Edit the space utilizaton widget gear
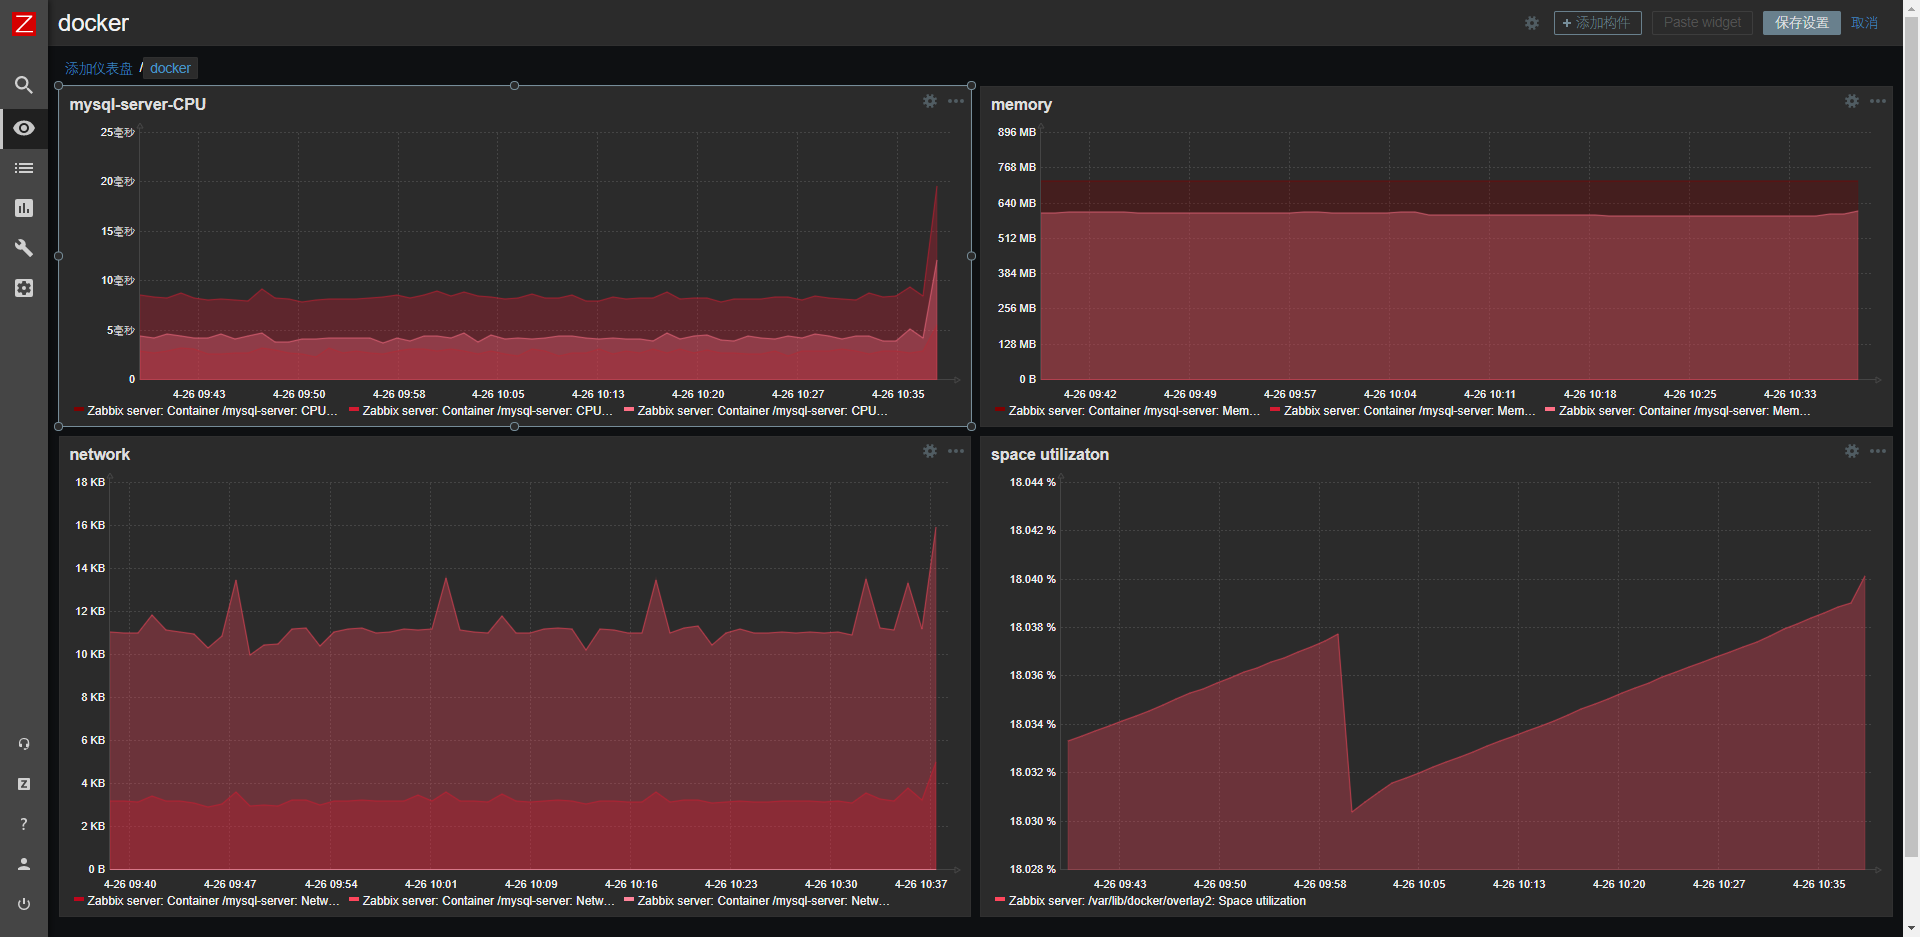 tap(1852, 451)
